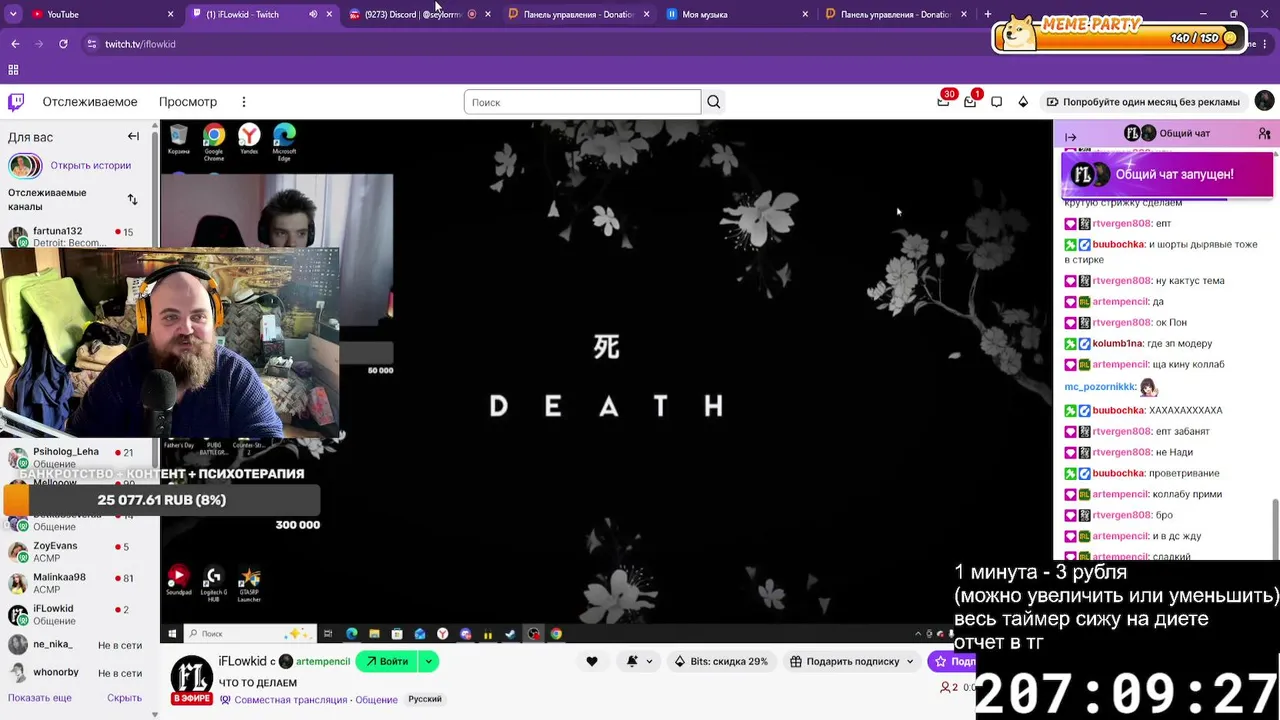Click username kolumb1na in chat
The image size is (1280, 720).
coord(1119,343)
